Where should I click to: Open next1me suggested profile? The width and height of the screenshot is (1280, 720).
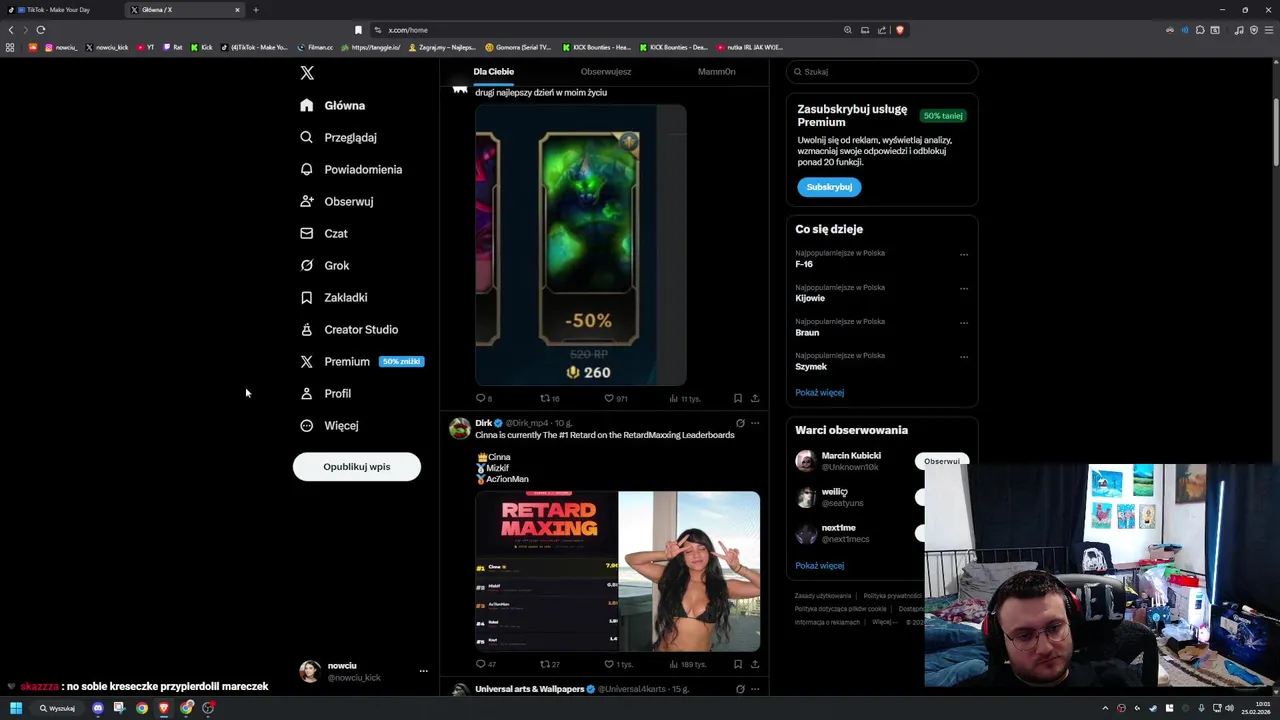[839, 528]
